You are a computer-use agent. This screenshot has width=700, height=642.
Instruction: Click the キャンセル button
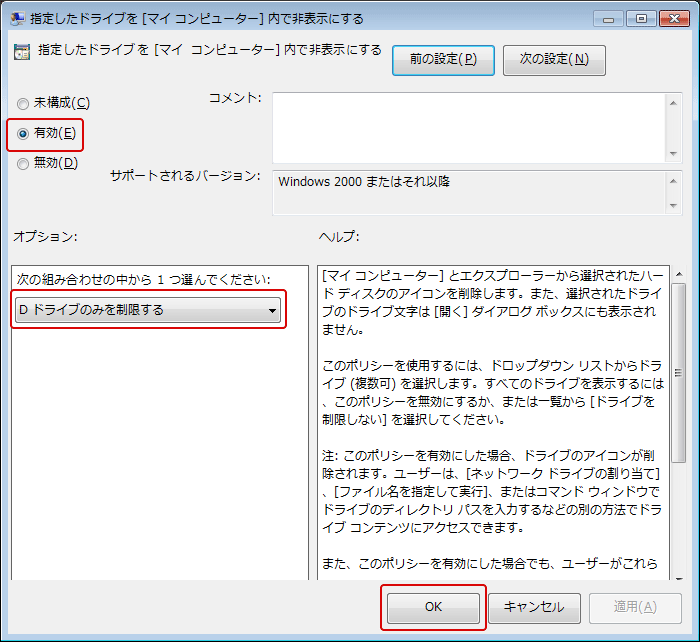click(534, 607)
